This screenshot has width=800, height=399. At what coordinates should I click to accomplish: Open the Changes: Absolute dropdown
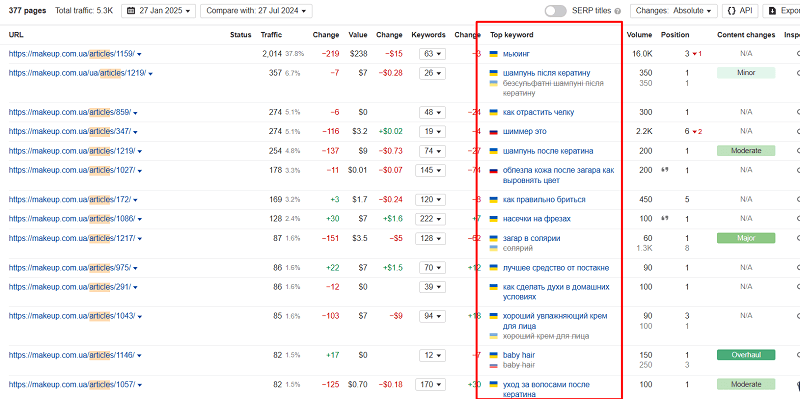click(673, 11)
